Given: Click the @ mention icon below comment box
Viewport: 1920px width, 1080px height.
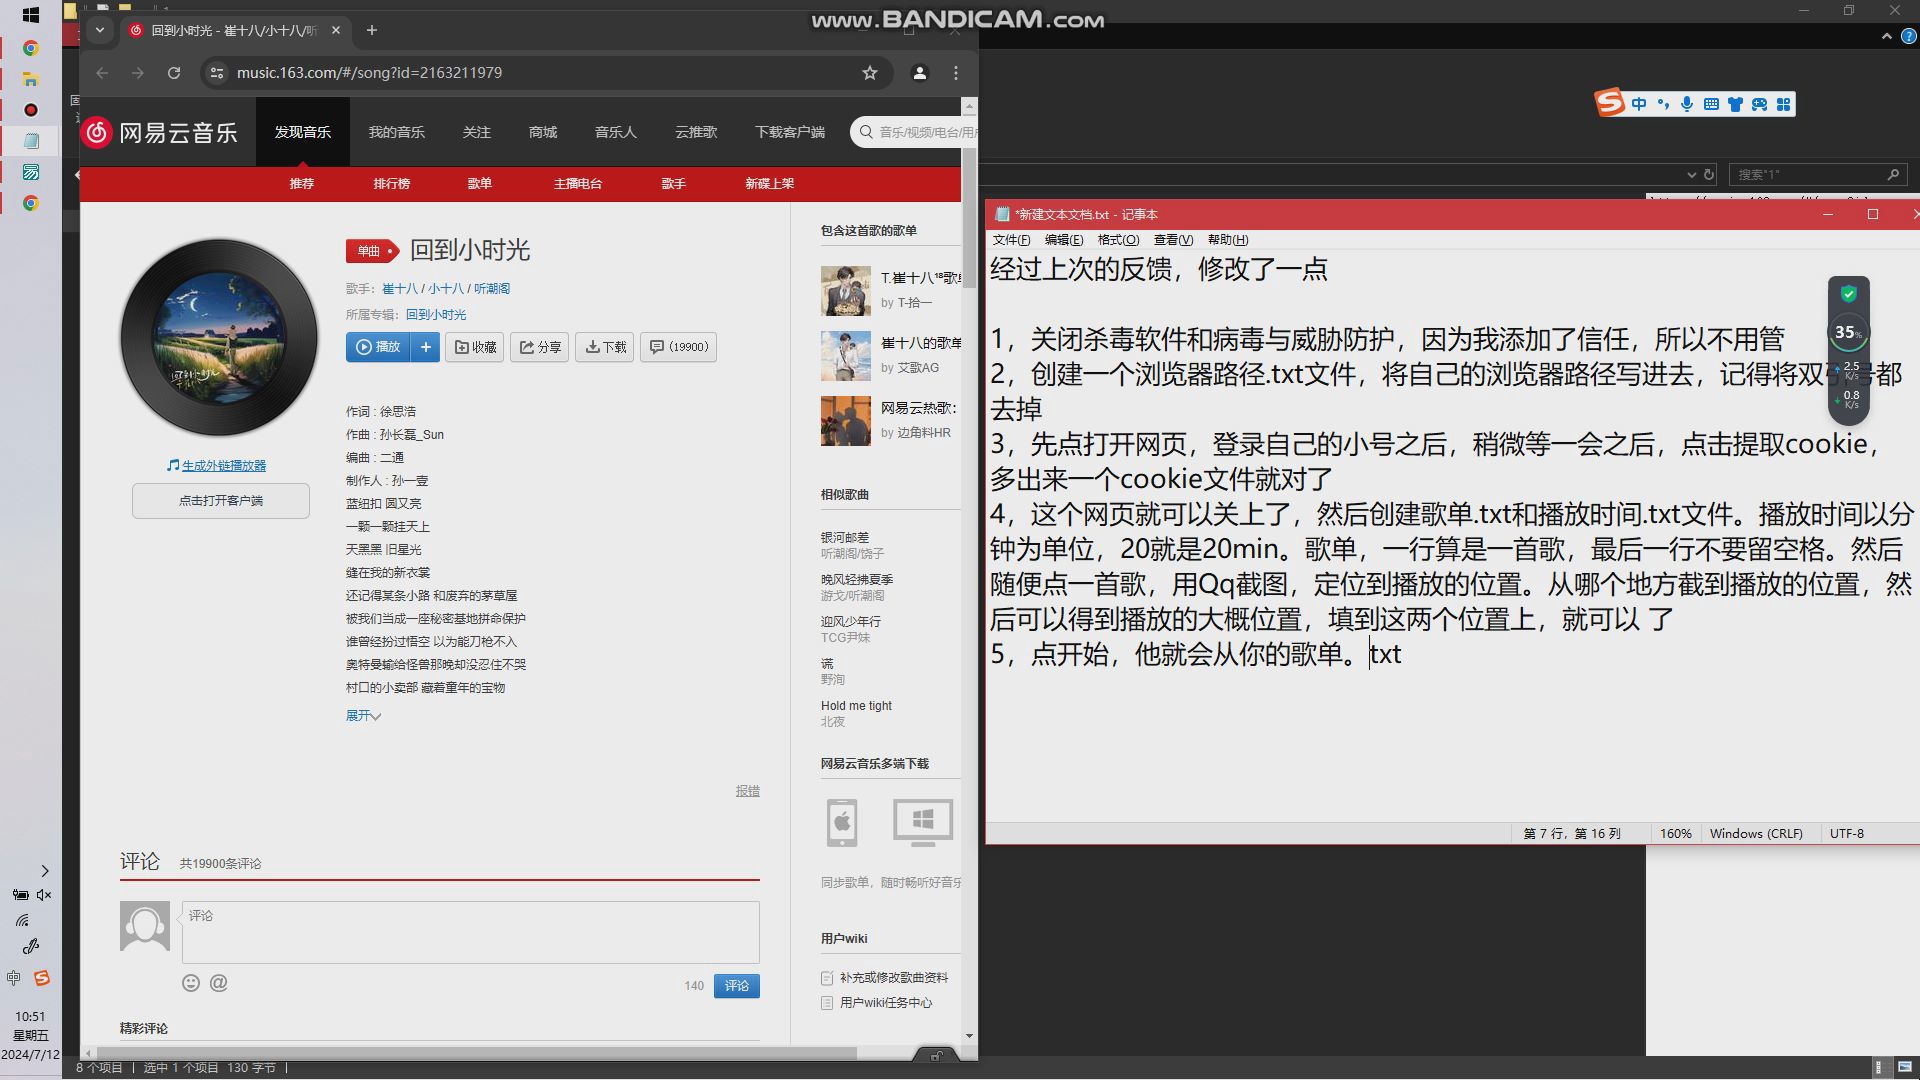Looking at the screenshot, I should point(219,983).
